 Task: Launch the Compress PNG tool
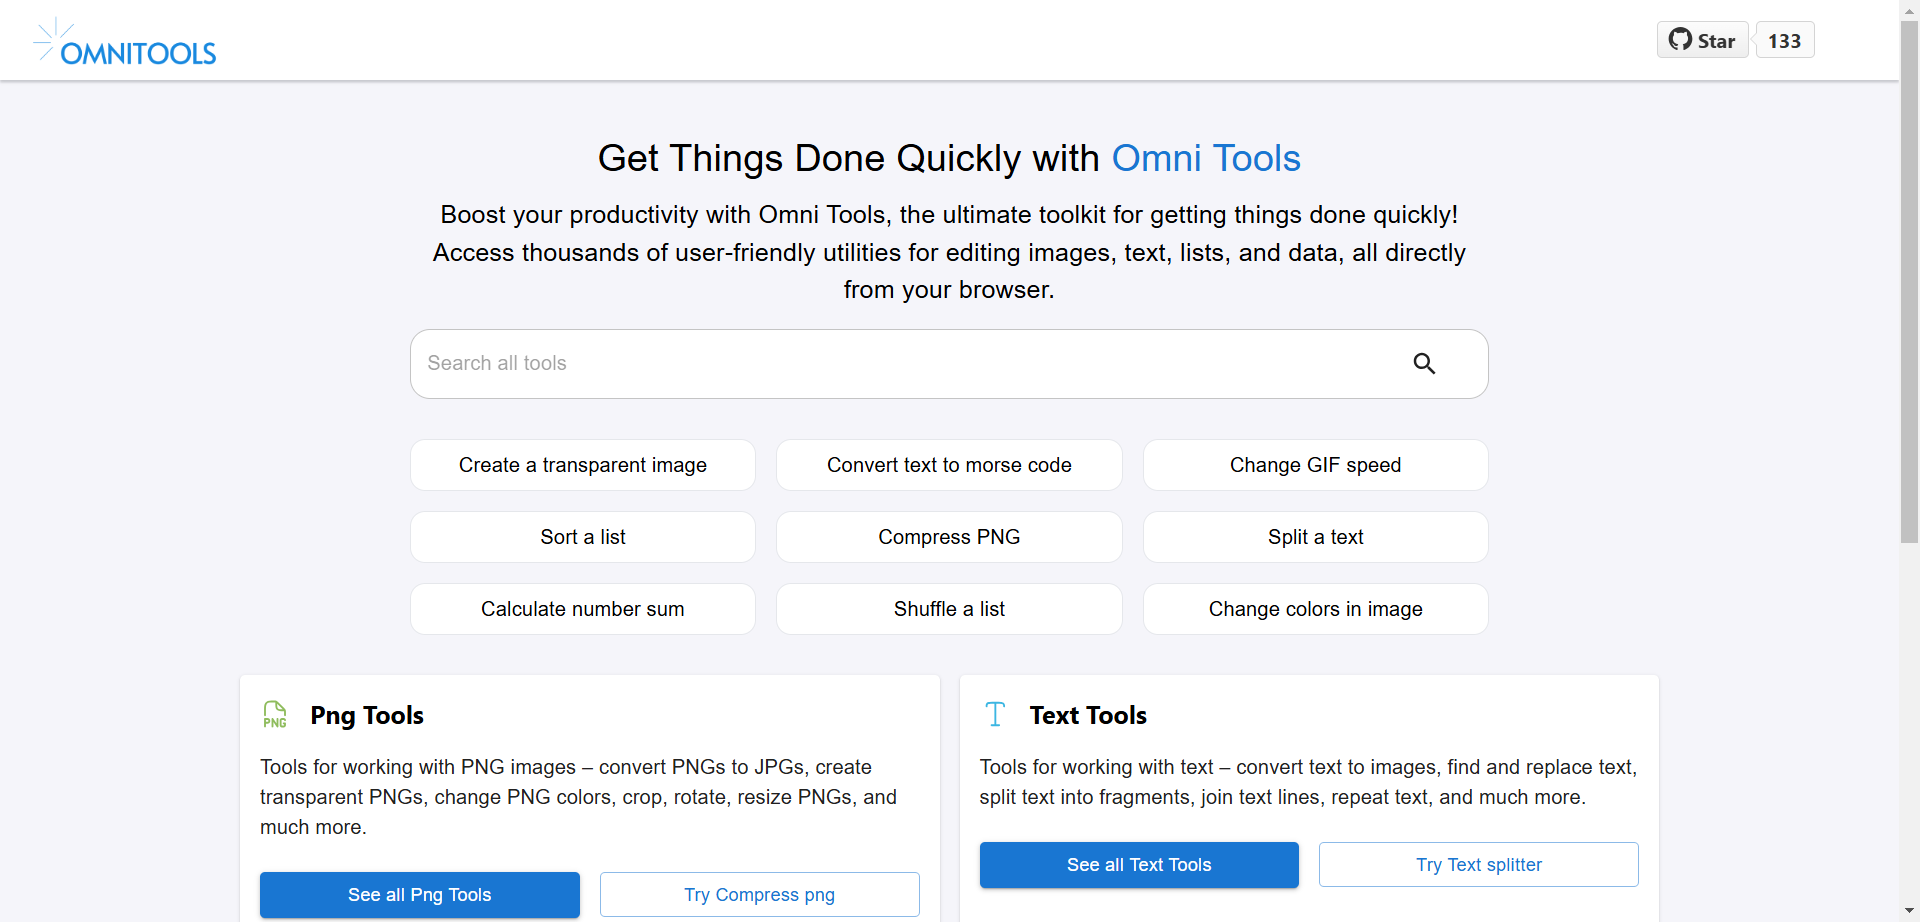[x=949, y=537]
